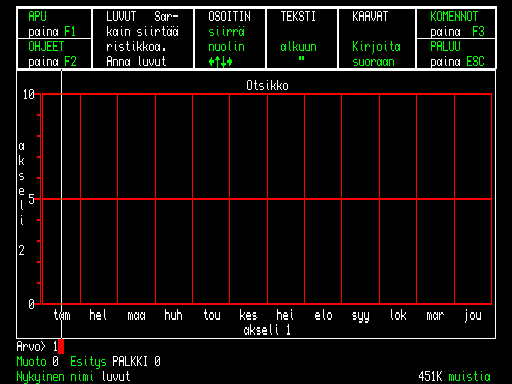Select the tam month label
512x384 pixels.
pyautogui.click(x=62, y=315)
